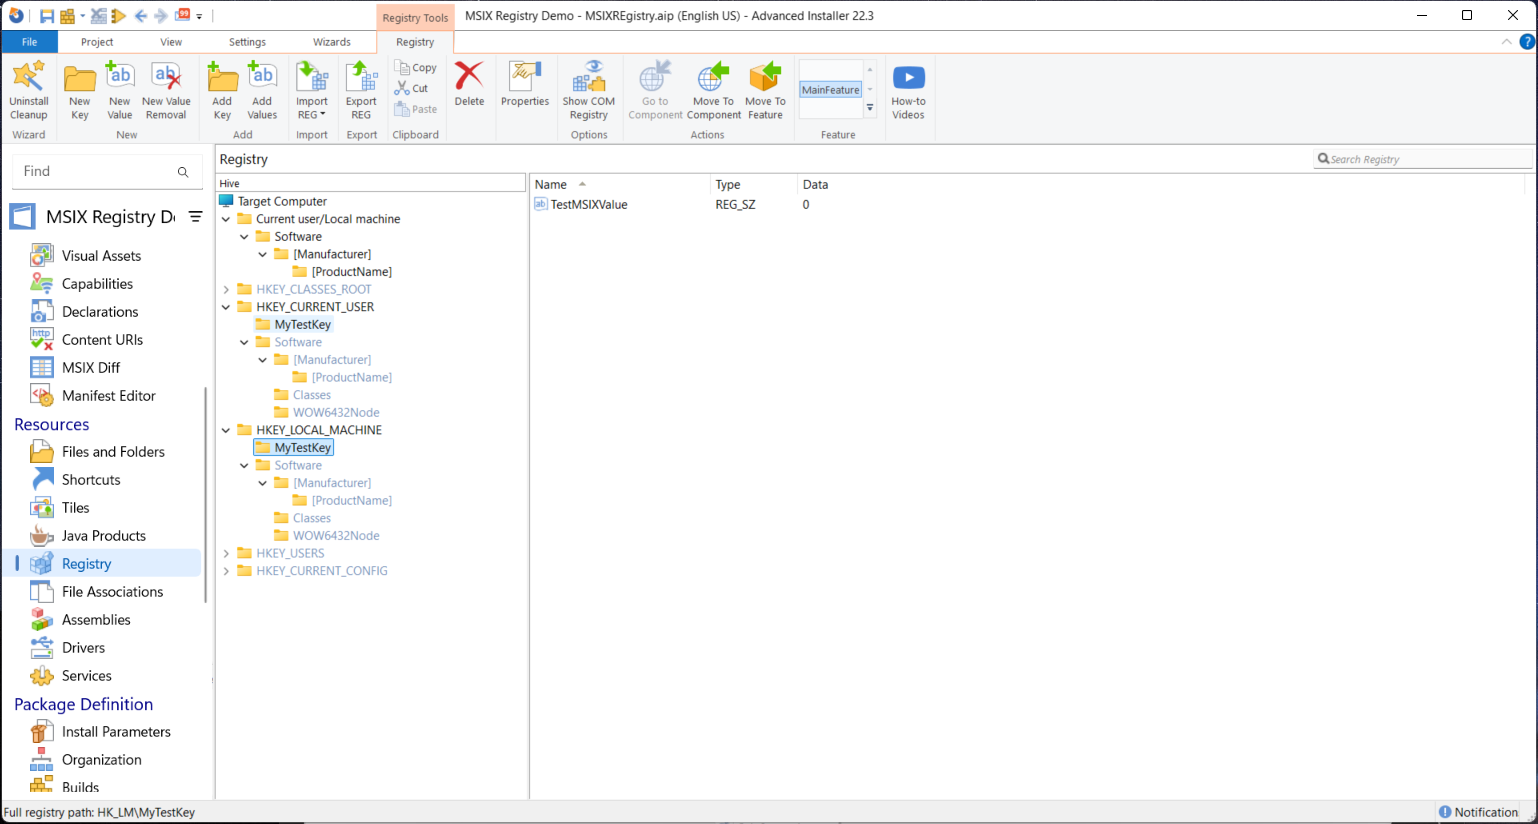The image size is (1538, 824).
Task: Select New Value Removal tool
Action: coord(166,90)
